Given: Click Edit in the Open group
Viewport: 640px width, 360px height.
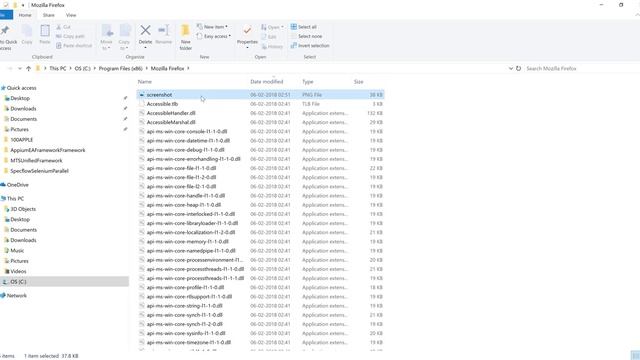Looking at the screenshot, I should [269, 37].
